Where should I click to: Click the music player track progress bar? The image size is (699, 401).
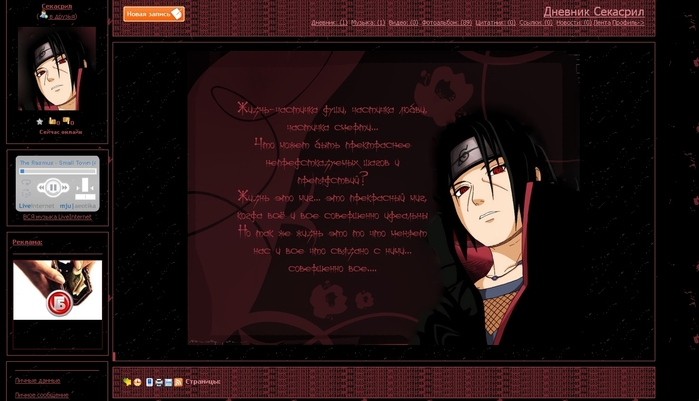58,171
